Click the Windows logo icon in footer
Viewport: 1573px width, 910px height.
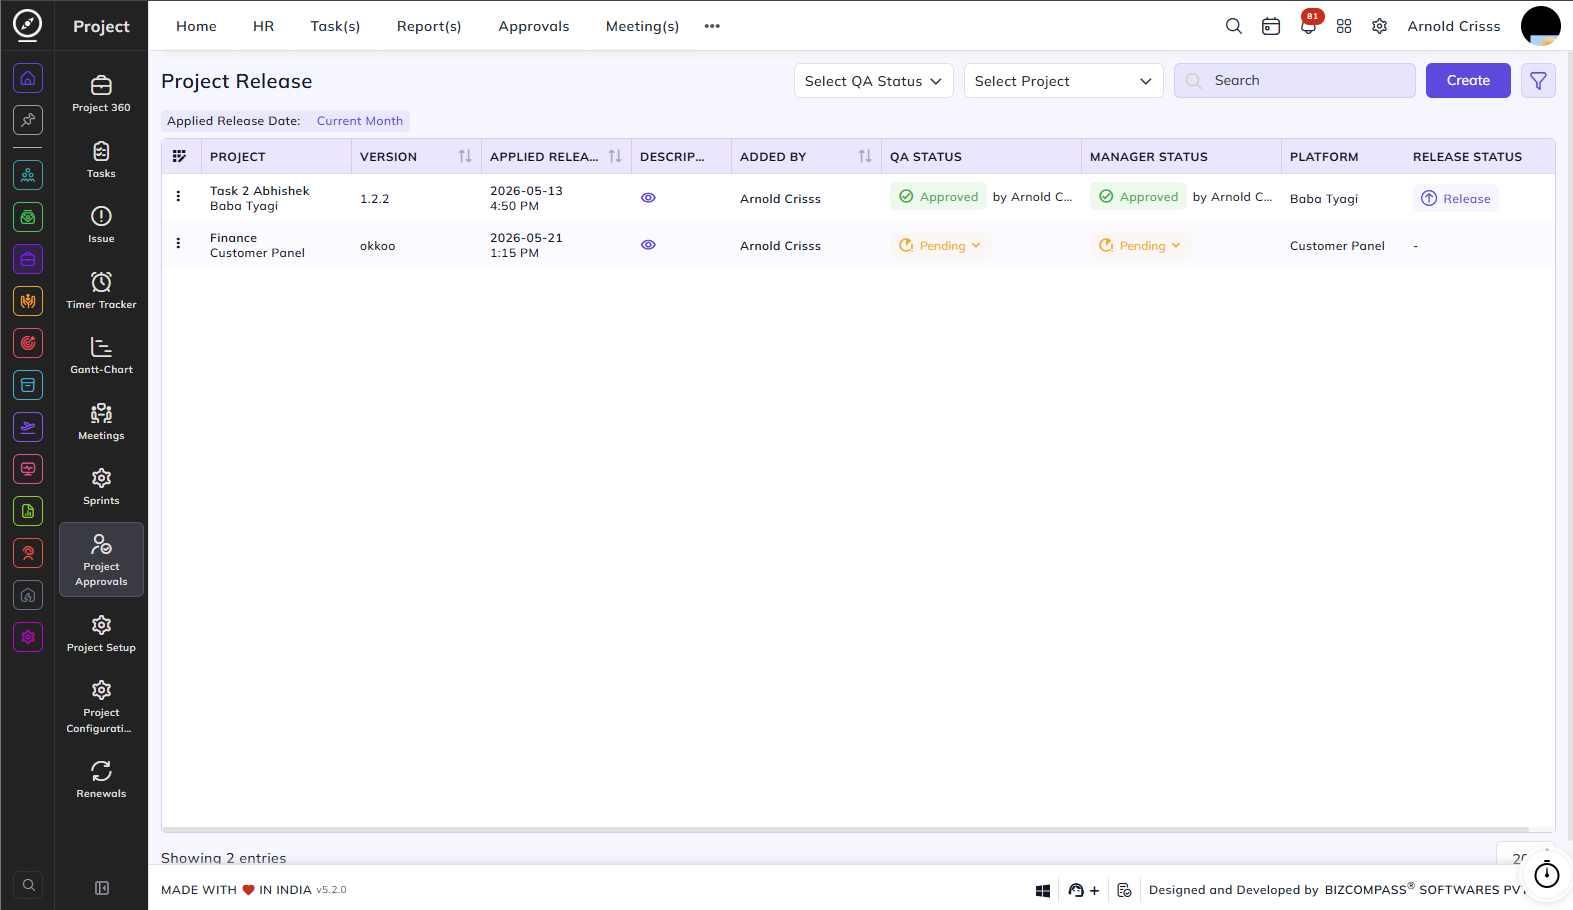tap(1043, 890)
